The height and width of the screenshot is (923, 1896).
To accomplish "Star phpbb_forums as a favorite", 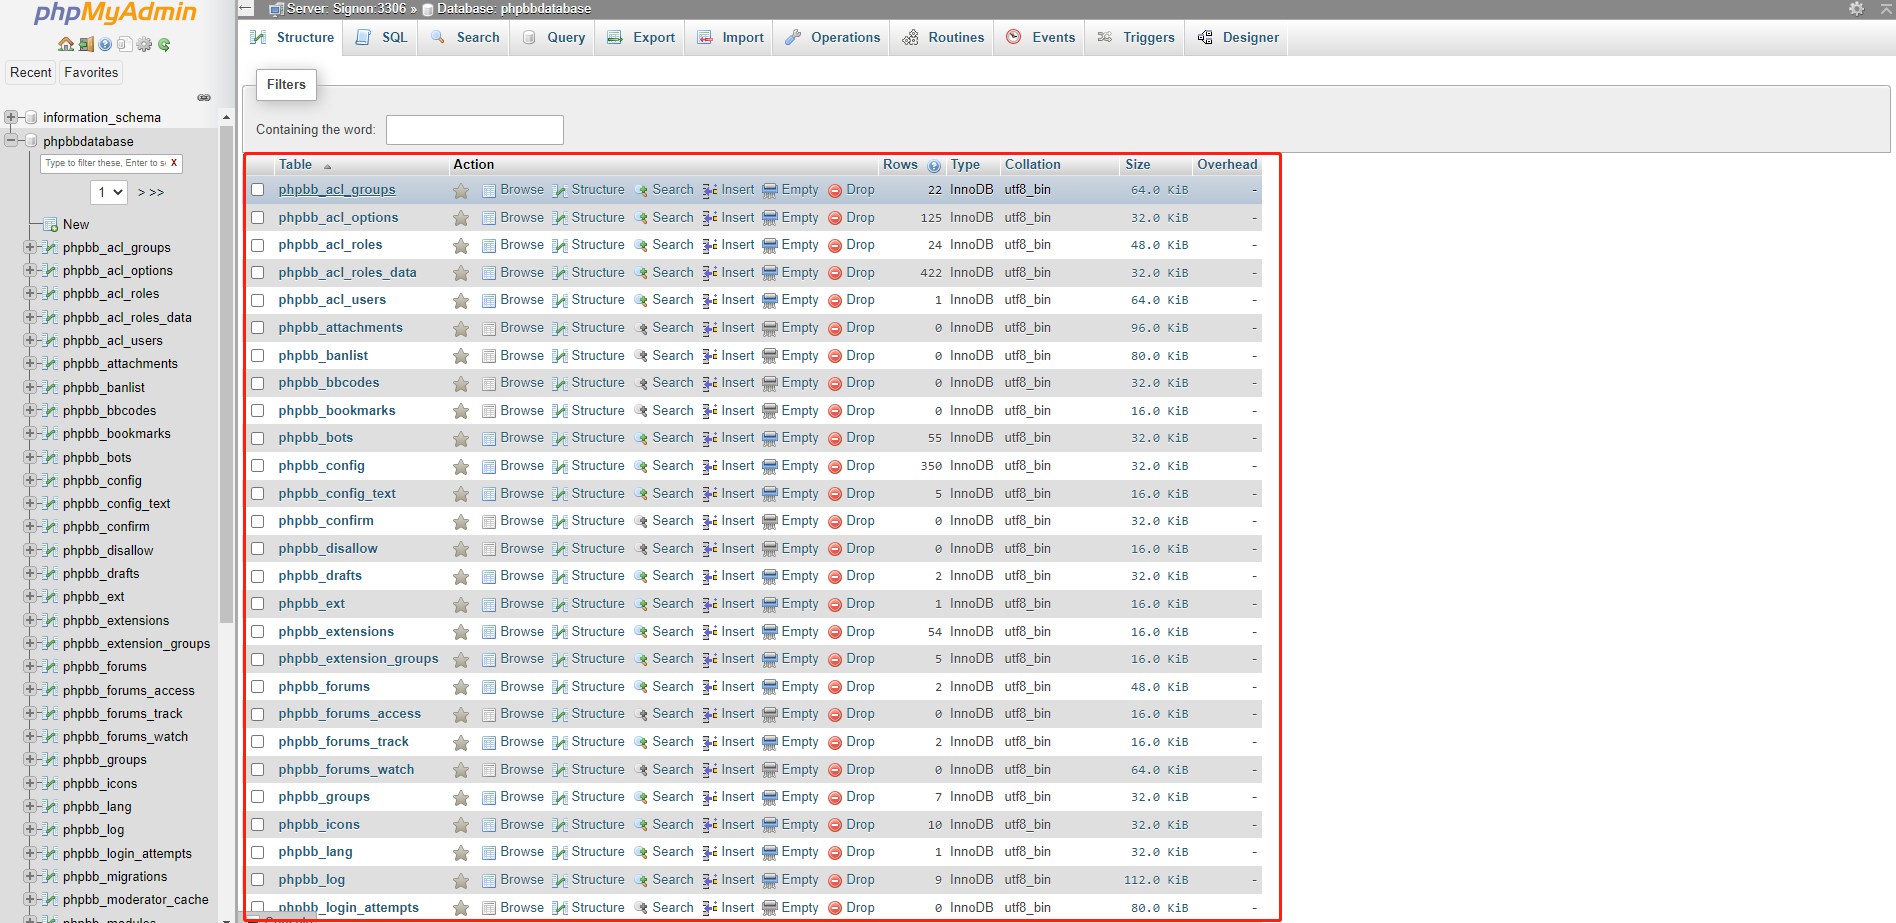I will click(461, 687).
